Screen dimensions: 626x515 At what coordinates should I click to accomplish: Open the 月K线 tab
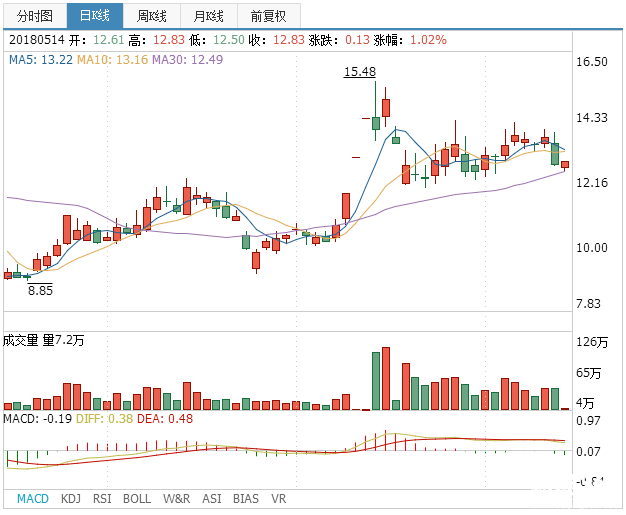click(x=209, y=16)
